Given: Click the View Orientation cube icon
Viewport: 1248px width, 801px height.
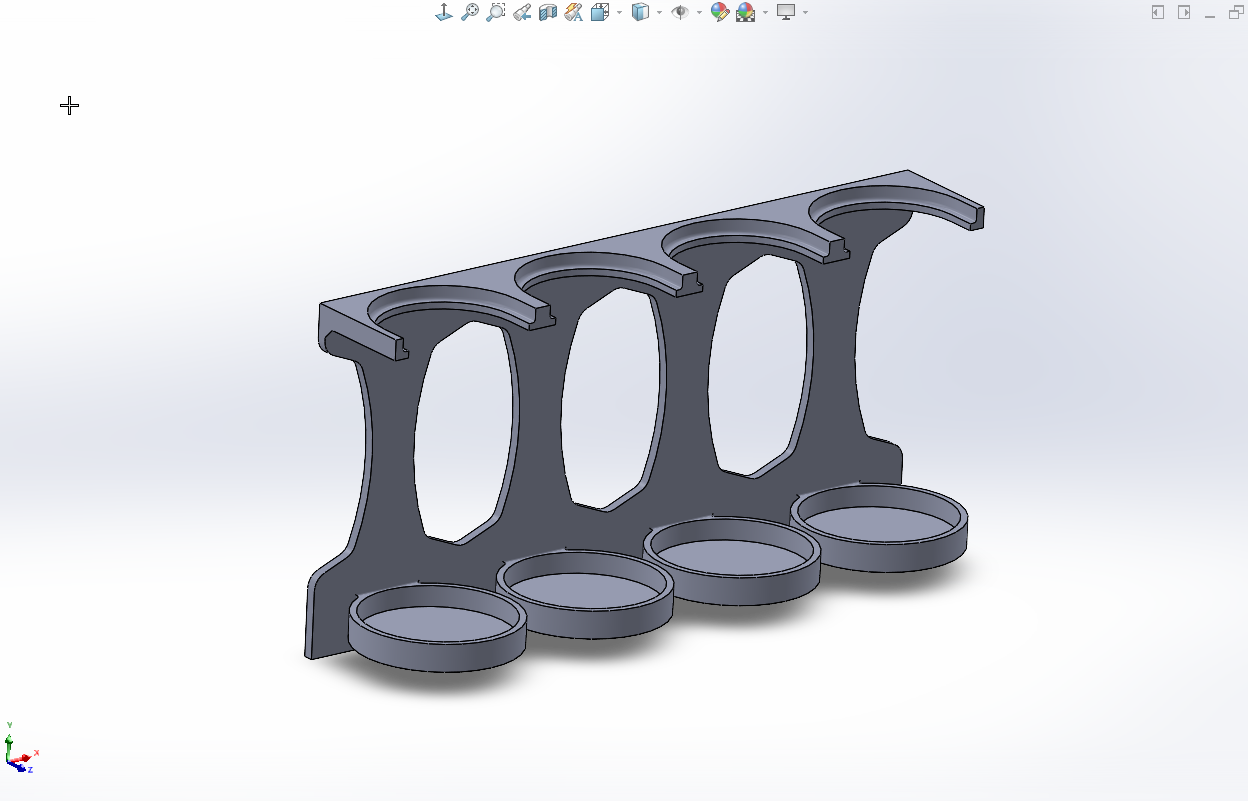Looking at the screenshot, I should [x=600, y=12].
